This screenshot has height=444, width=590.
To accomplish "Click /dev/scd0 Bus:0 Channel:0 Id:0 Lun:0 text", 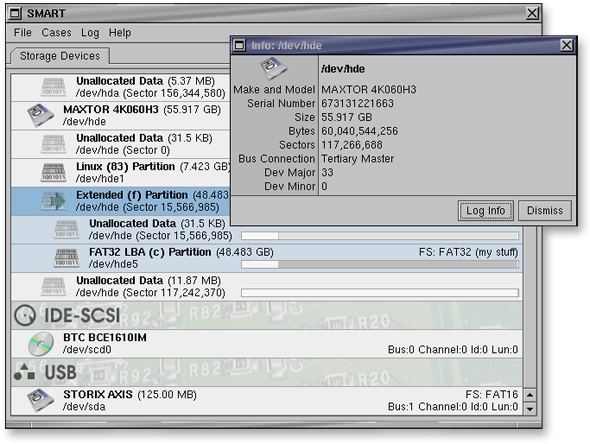I will 453,350.
